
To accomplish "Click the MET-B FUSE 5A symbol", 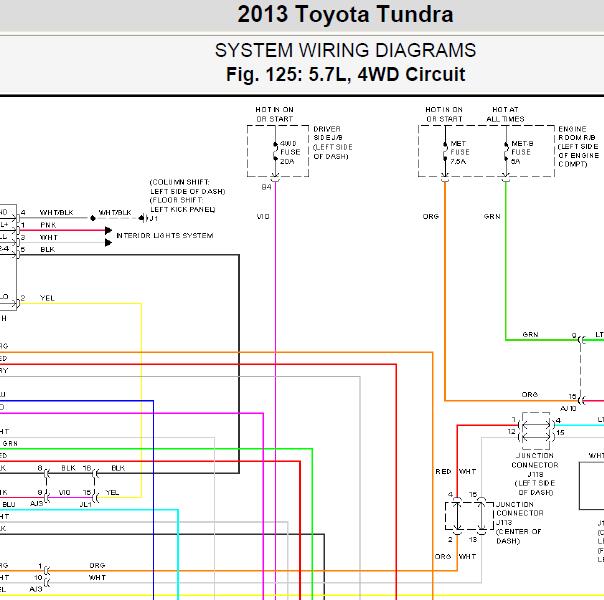I will pos(506,151).
